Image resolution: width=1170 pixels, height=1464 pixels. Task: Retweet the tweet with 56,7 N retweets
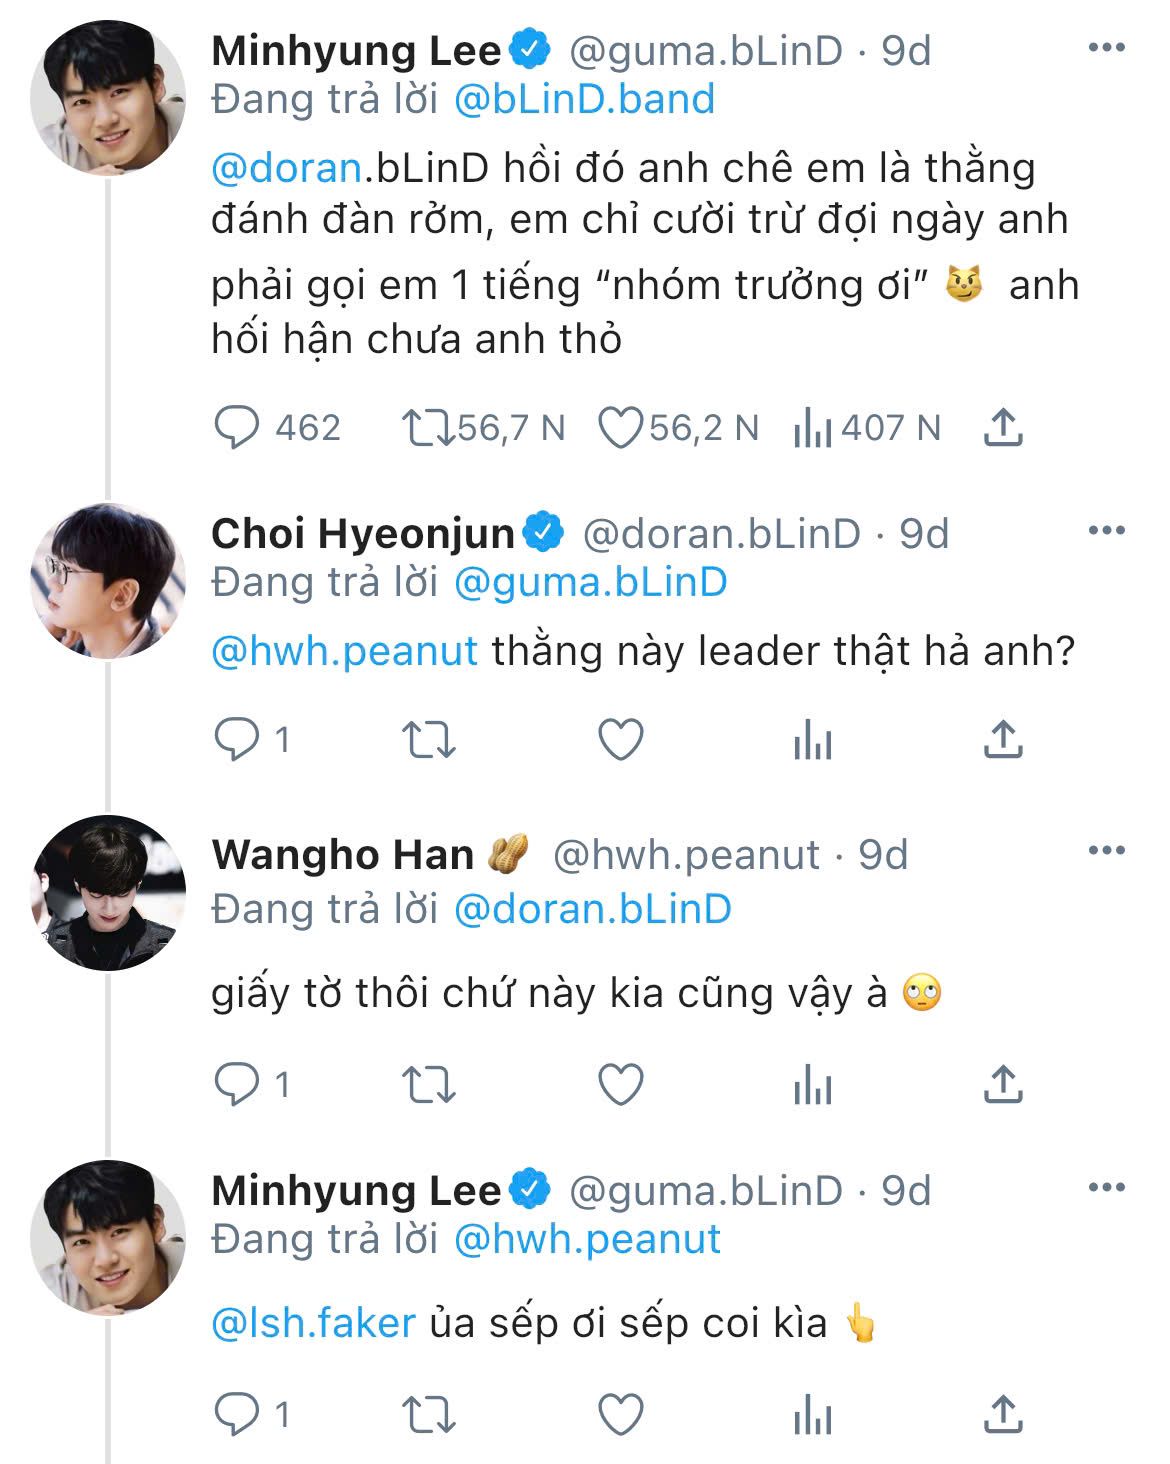(428, 428)
